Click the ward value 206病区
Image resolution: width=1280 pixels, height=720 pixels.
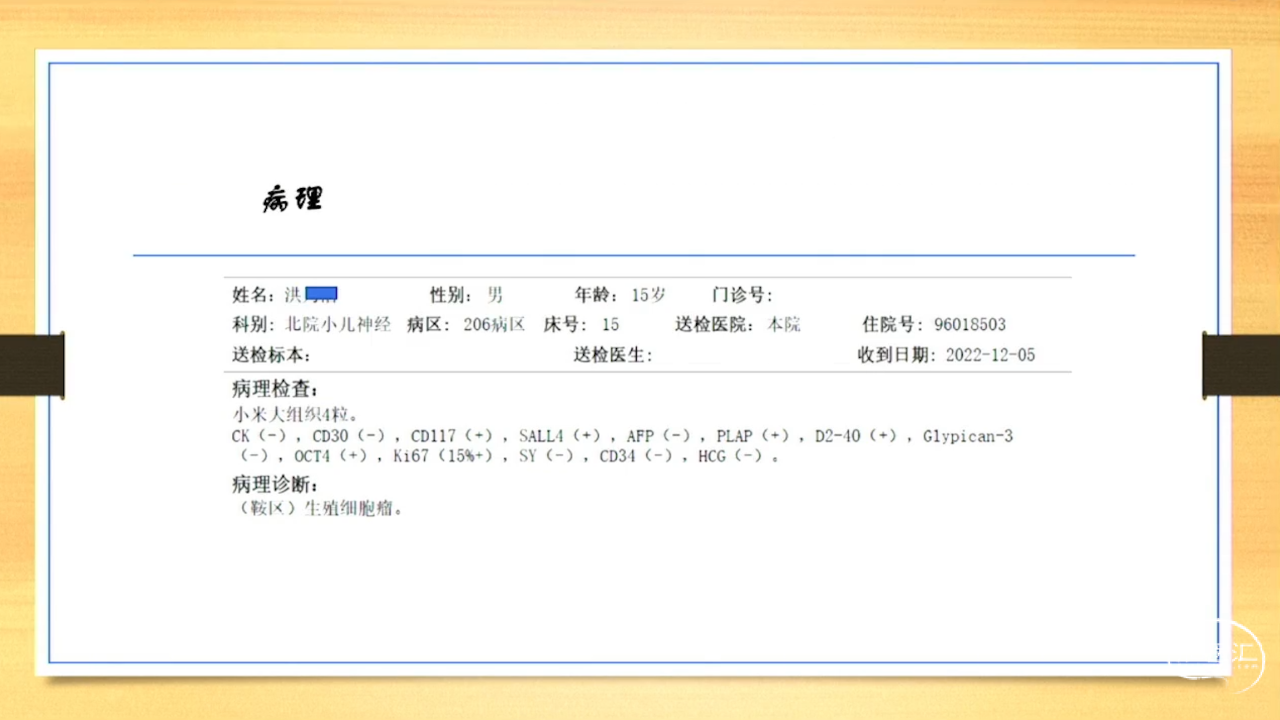(494, 325)
